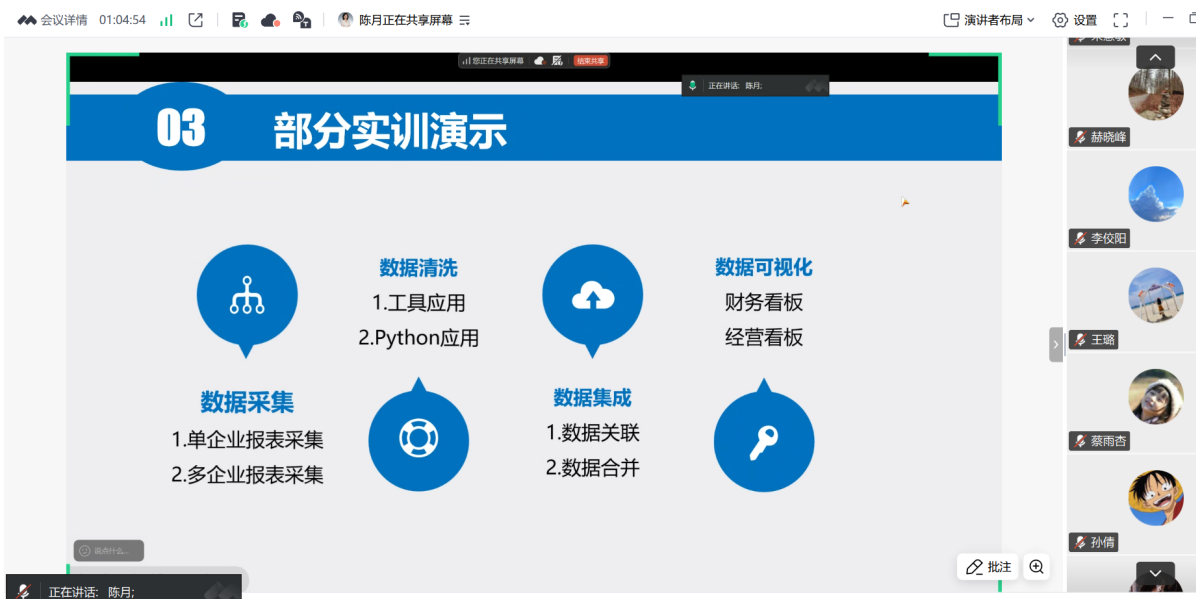Click microphone icon beside 正在讲话 陈月
This screenshot has width=1196, height=599.
coord(693,85)
